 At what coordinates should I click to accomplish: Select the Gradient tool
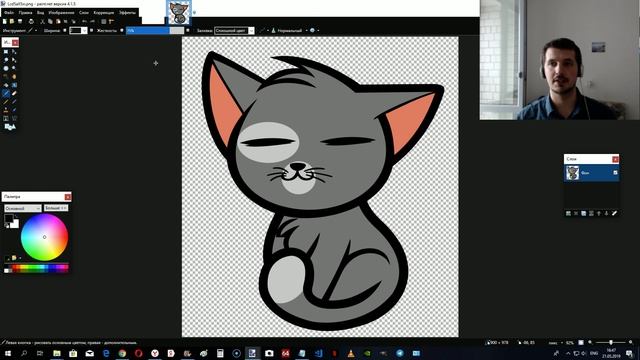coord(14,85)
